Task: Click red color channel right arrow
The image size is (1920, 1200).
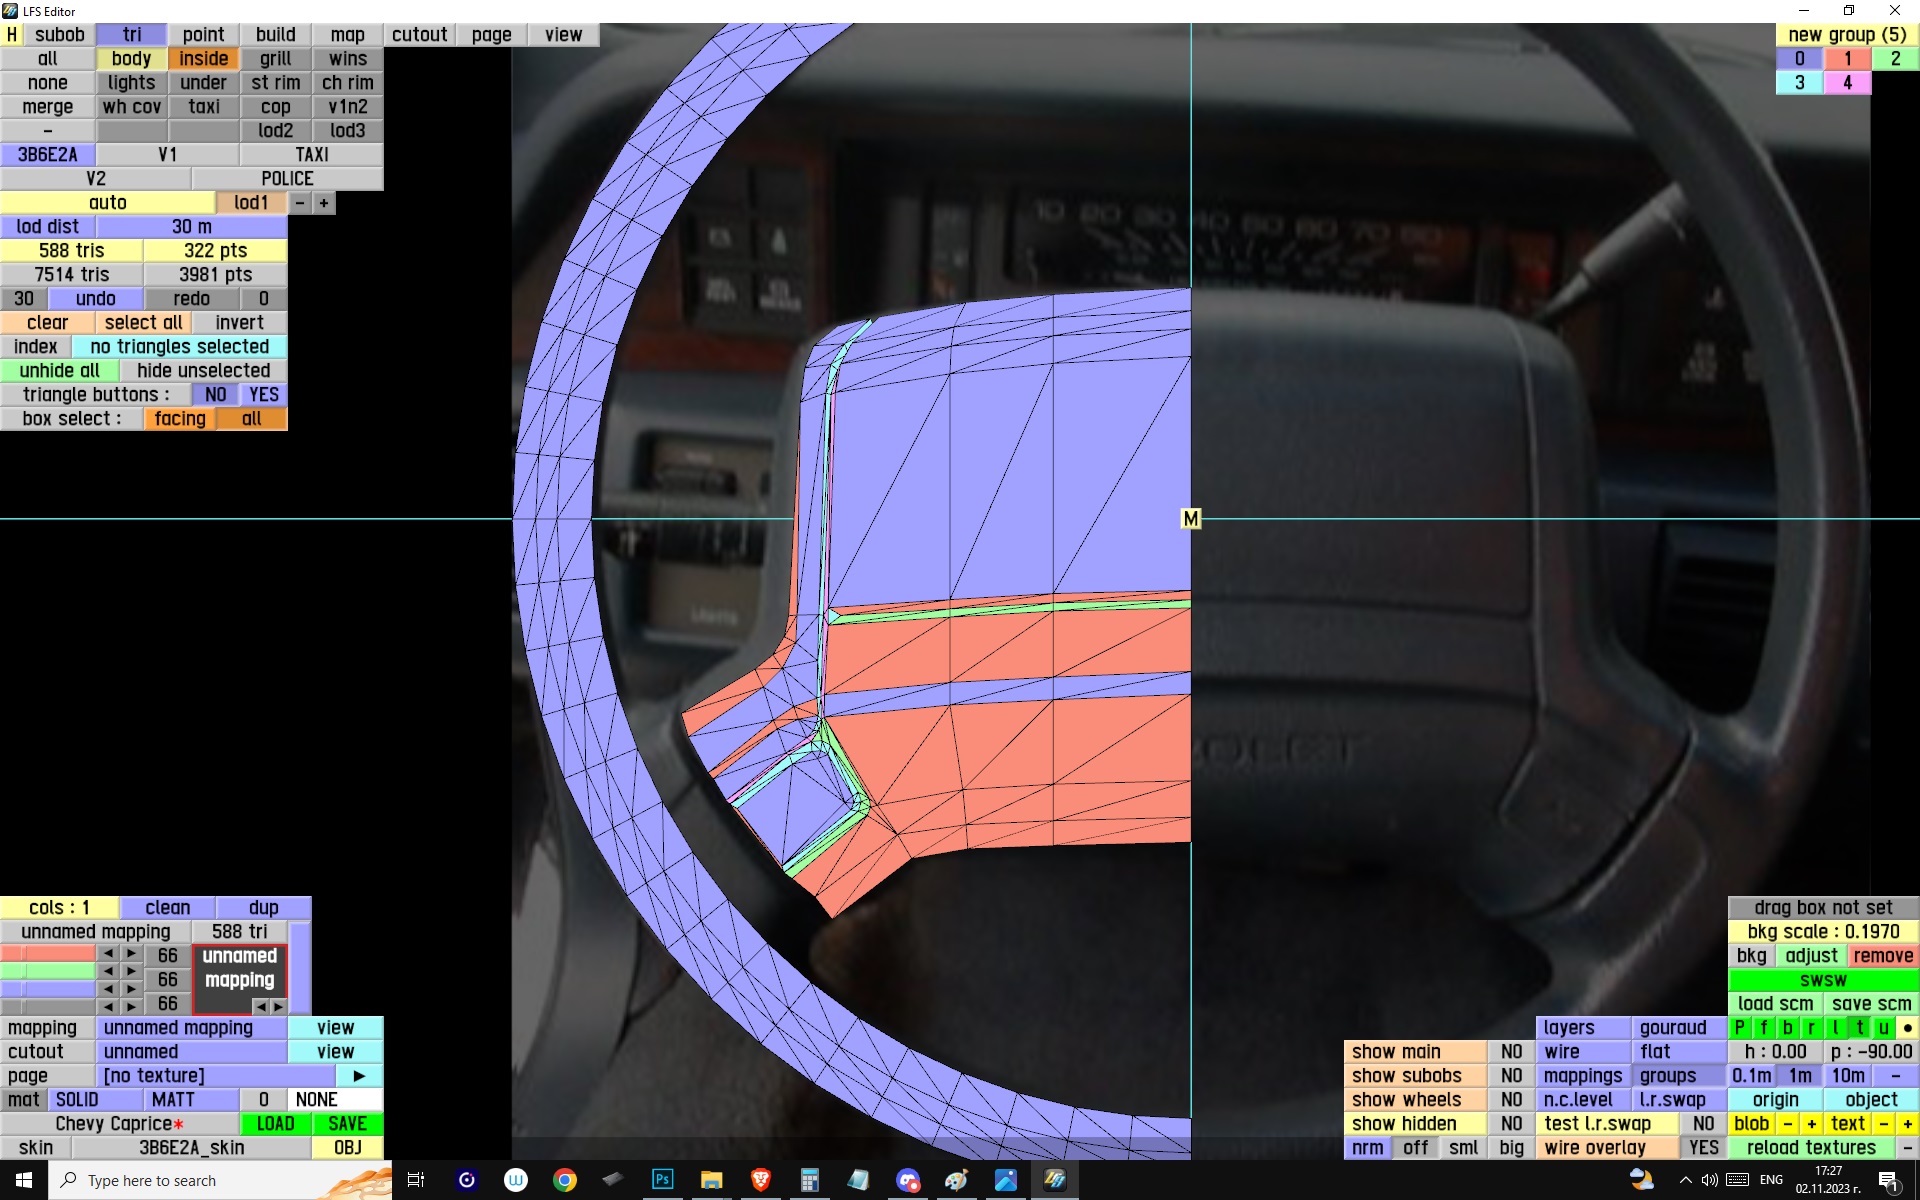Action: pos(131,954)
